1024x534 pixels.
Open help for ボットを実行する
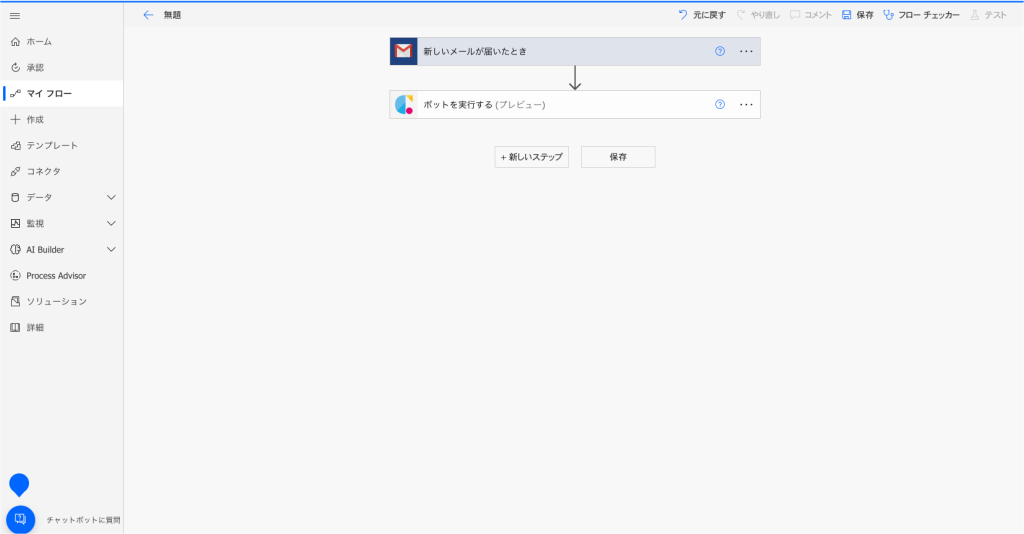(x=720, y=104)
